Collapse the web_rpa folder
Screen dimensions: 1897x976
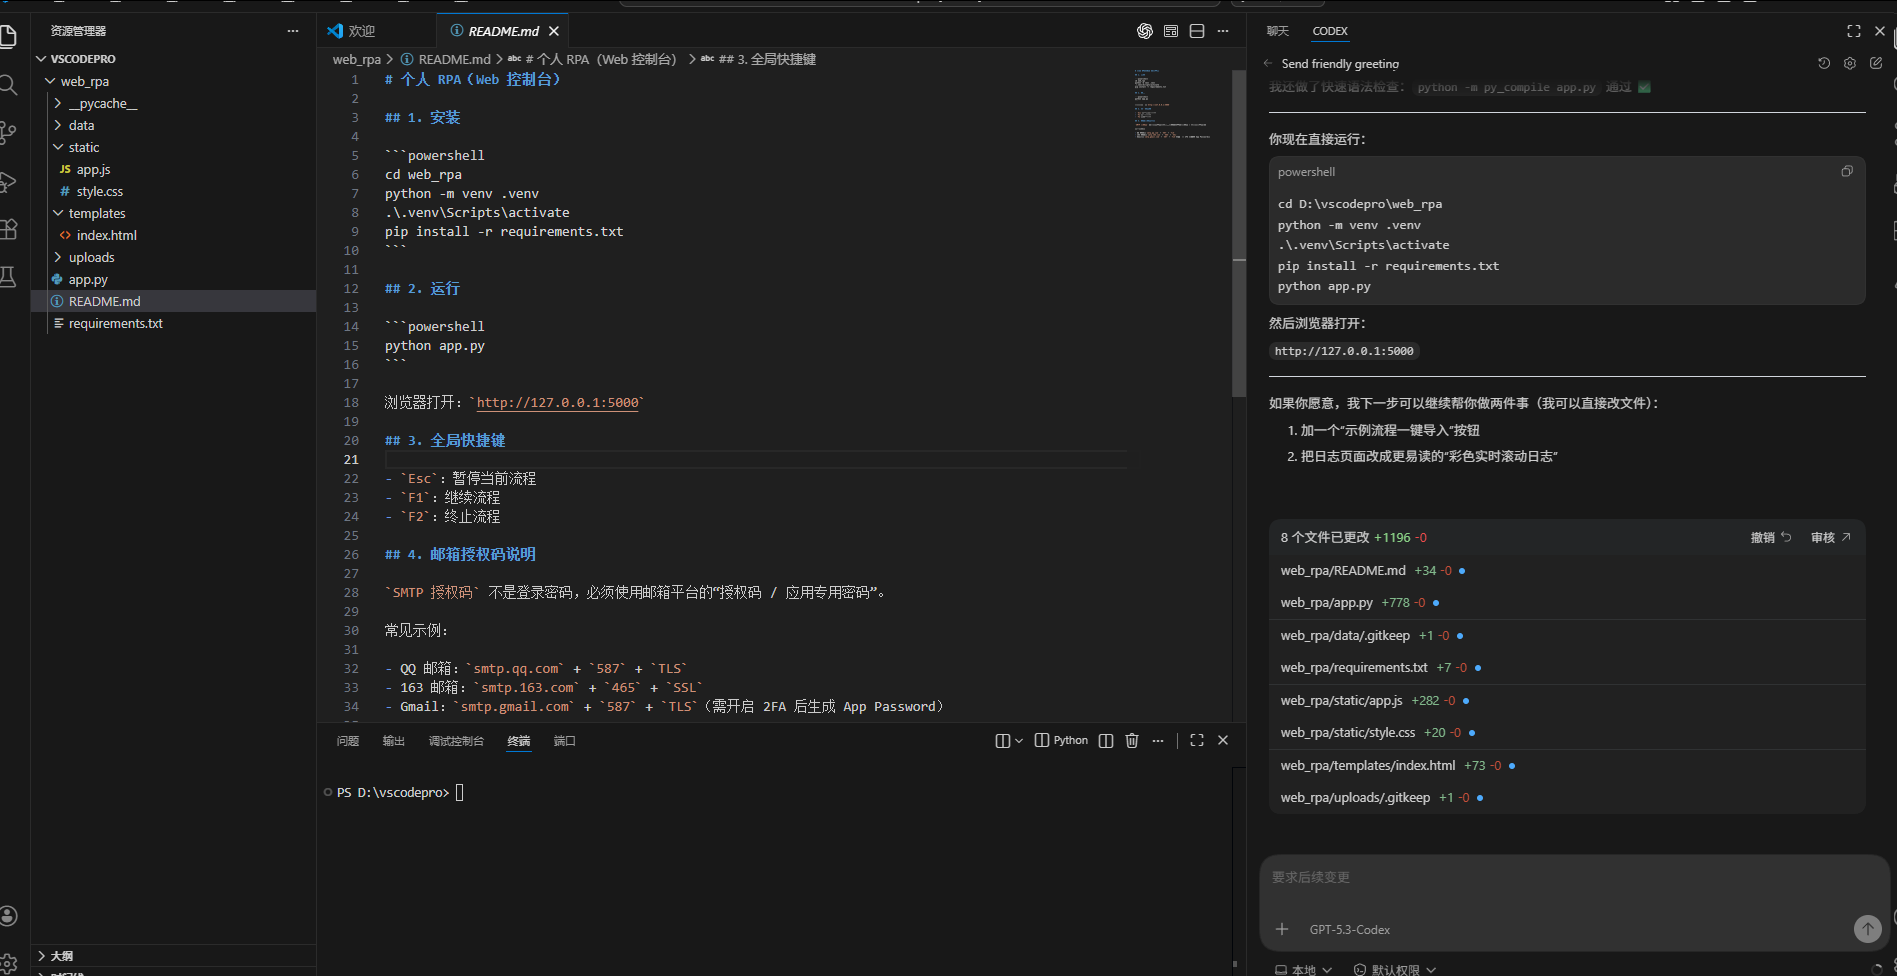coord(49,81)
